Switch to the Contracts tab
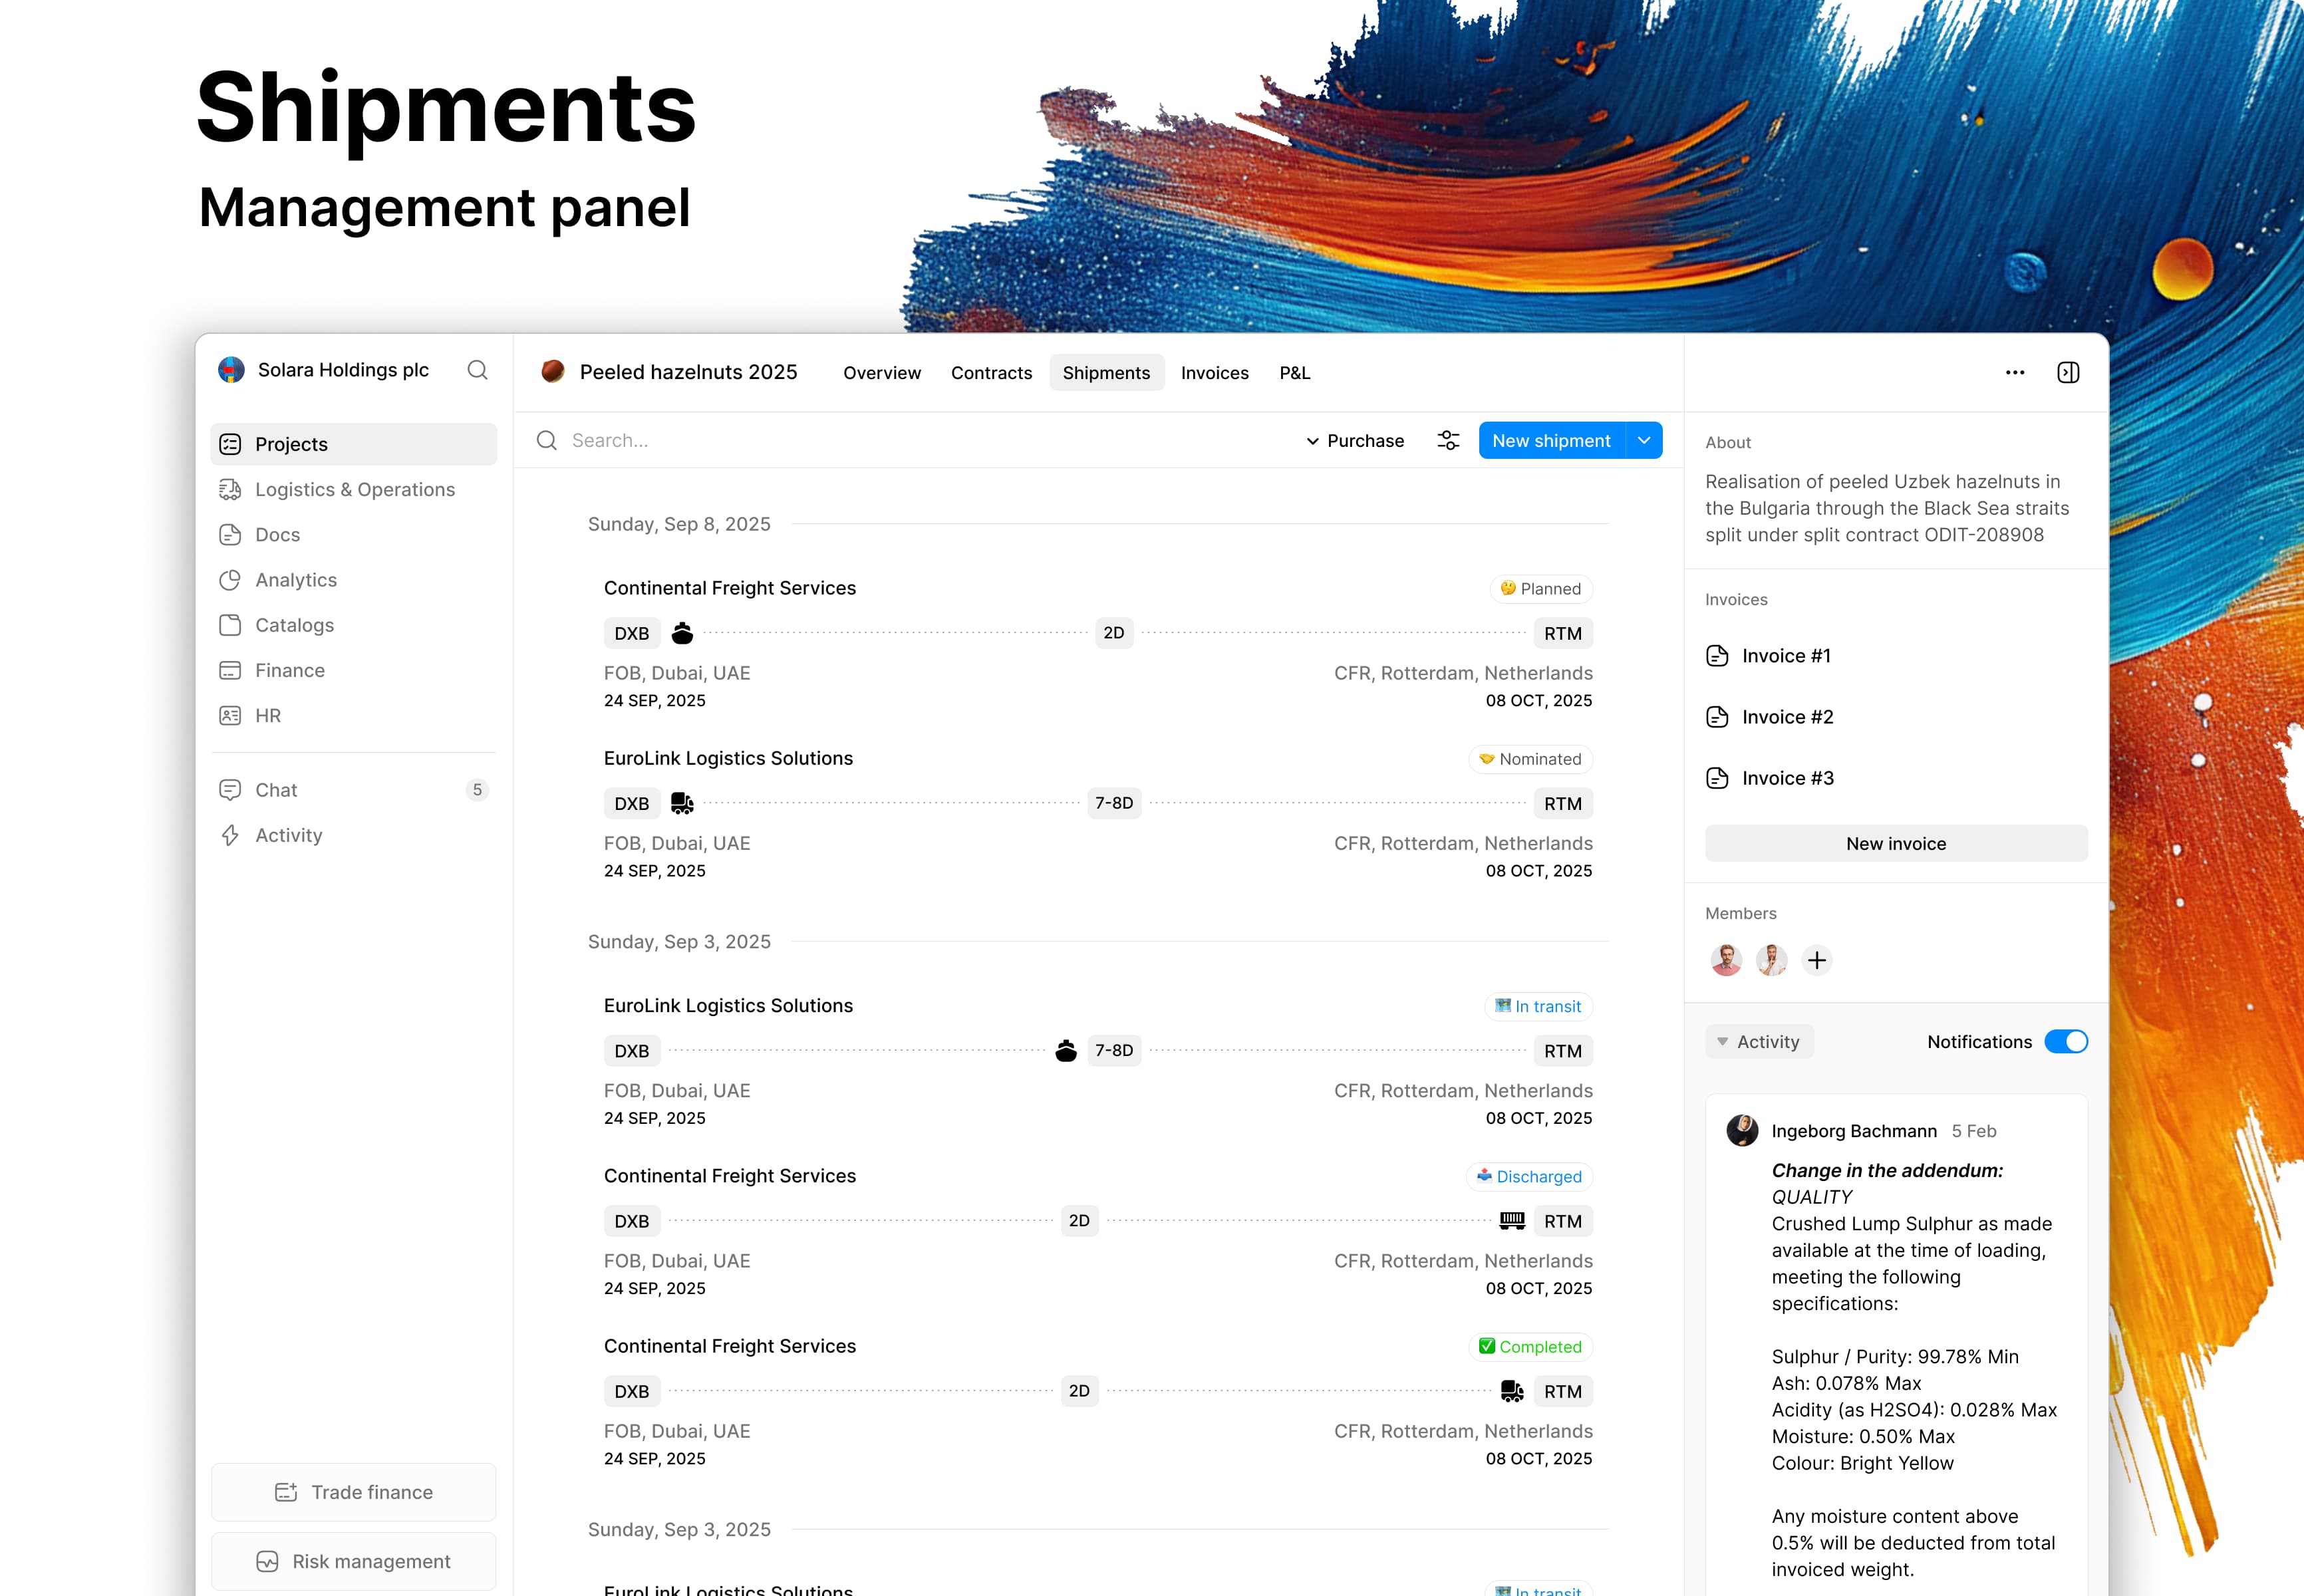2304x1596 pixels. 991,373
